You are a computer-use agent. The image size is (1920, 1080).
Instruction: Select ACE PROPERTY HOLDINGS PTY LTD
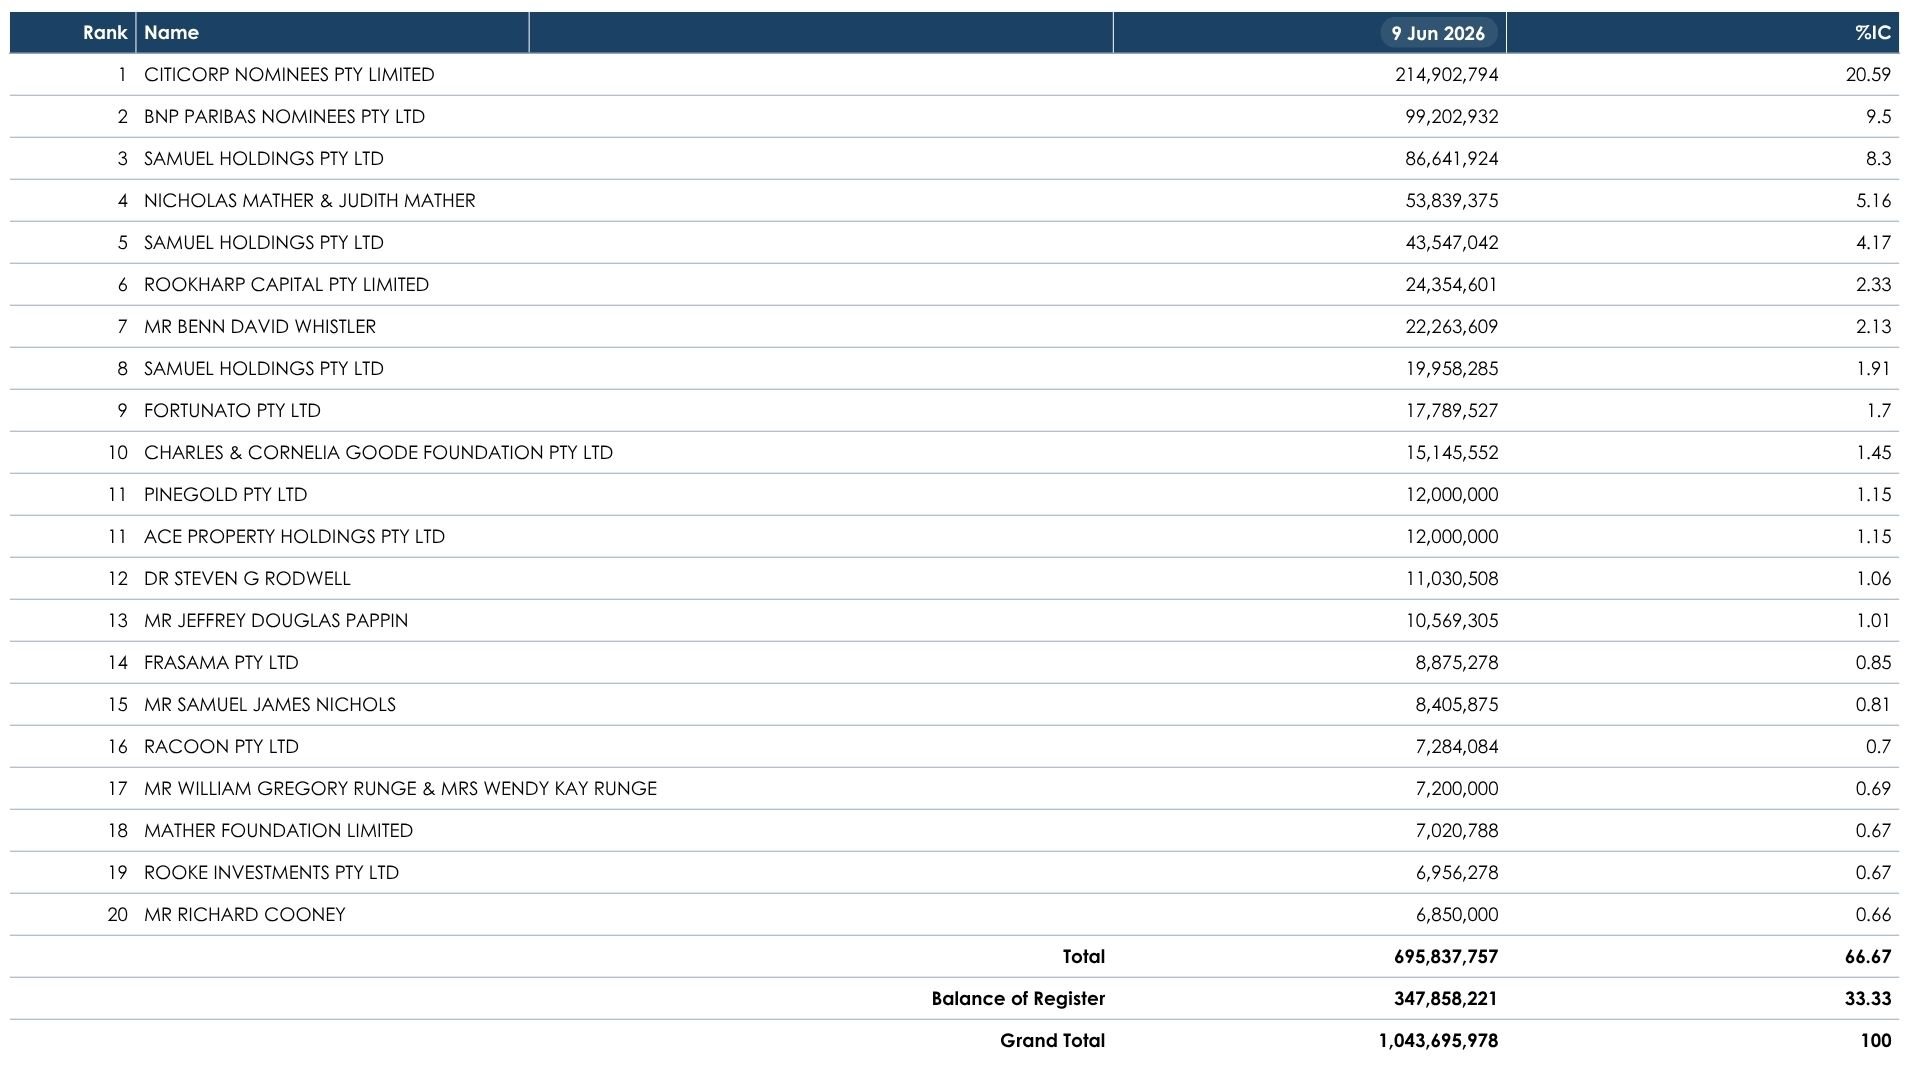click(x=294, y=536)
